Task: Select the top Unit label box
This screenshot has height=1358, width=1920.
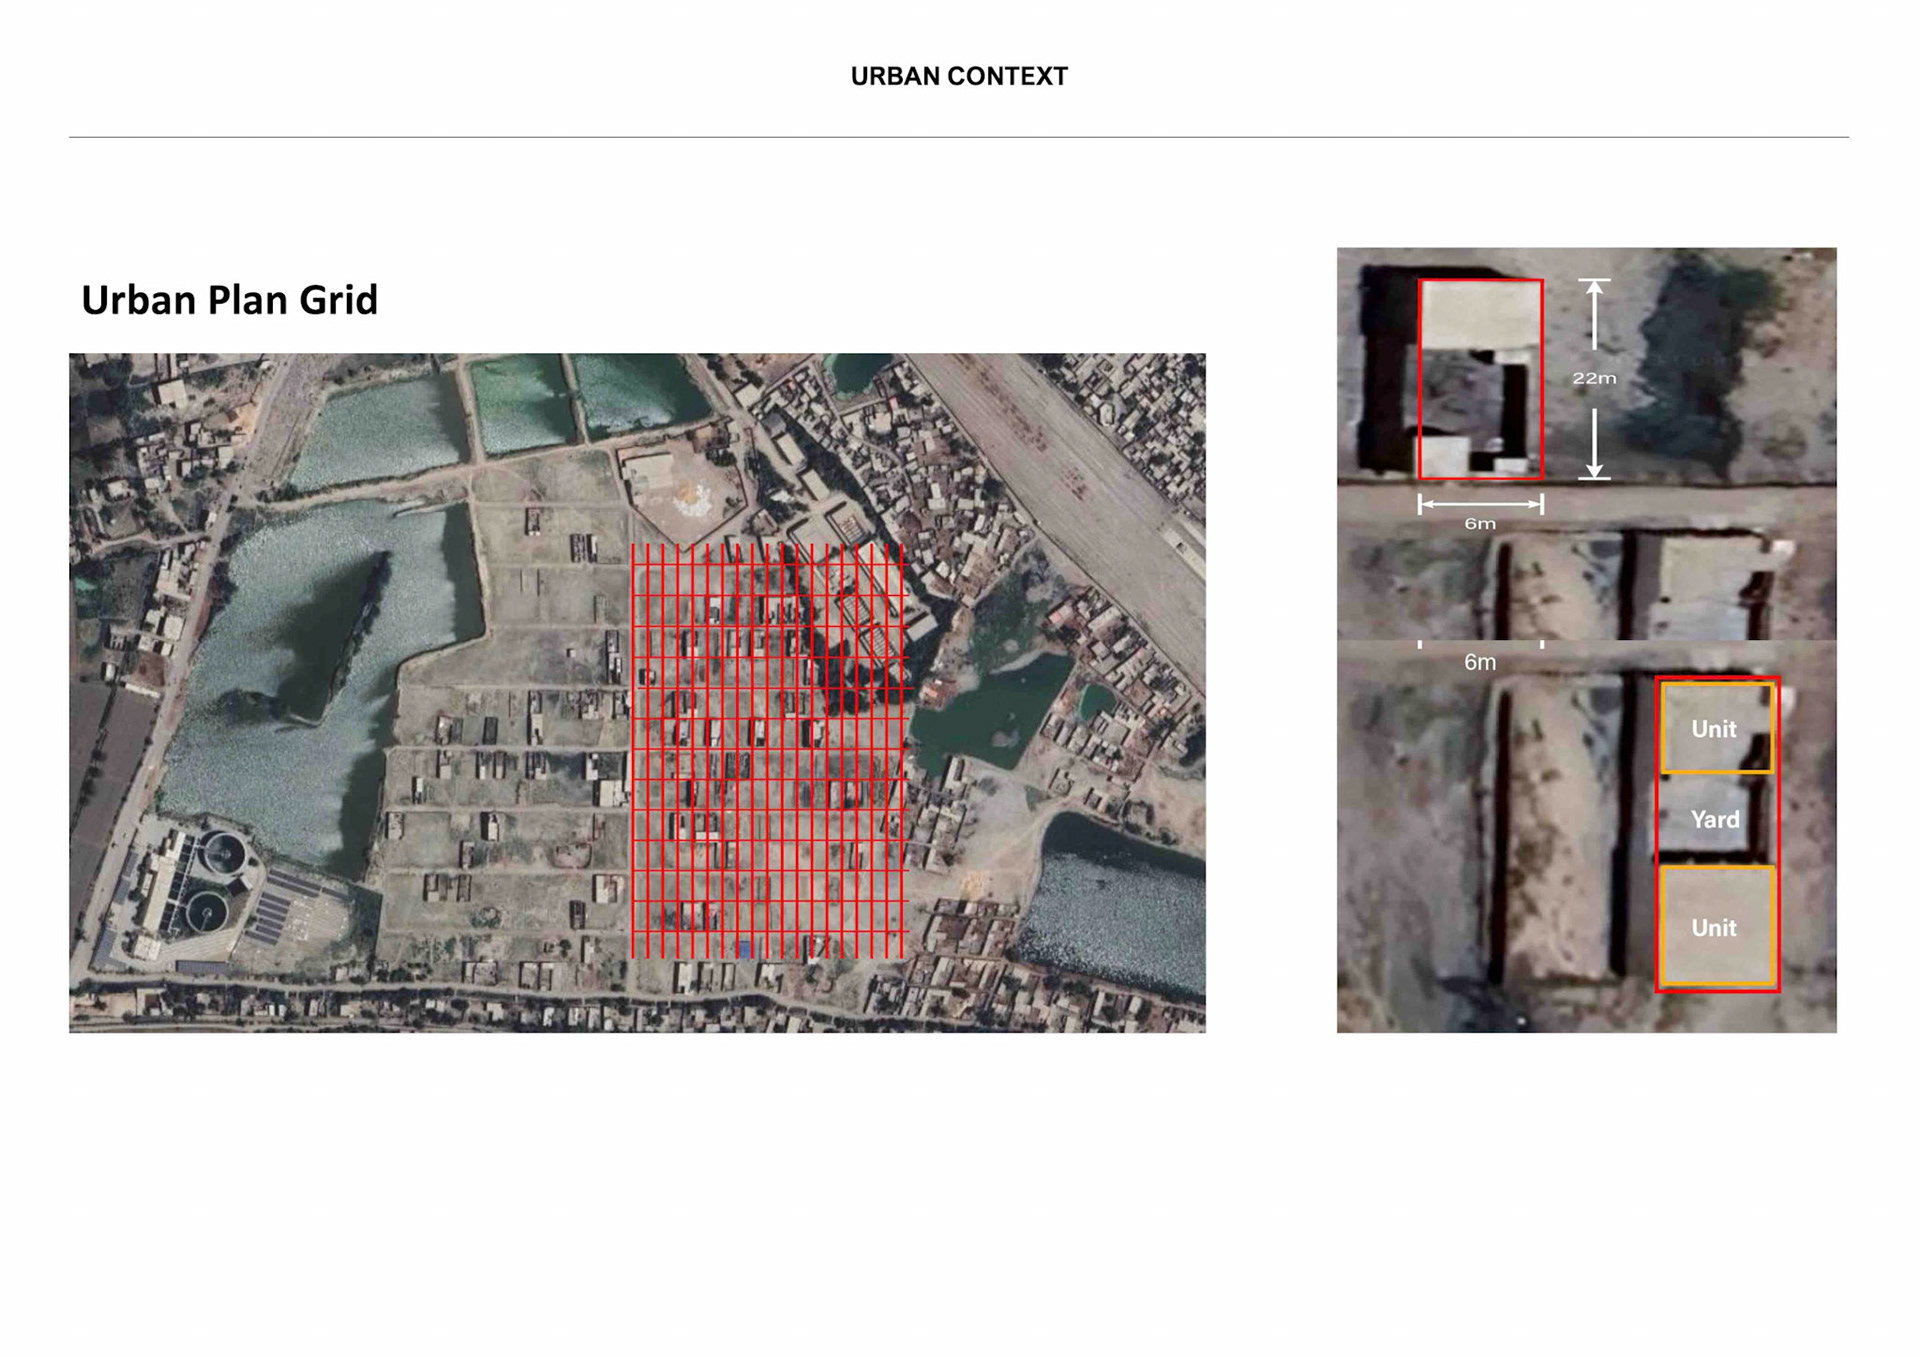Action: (1715, 729)
